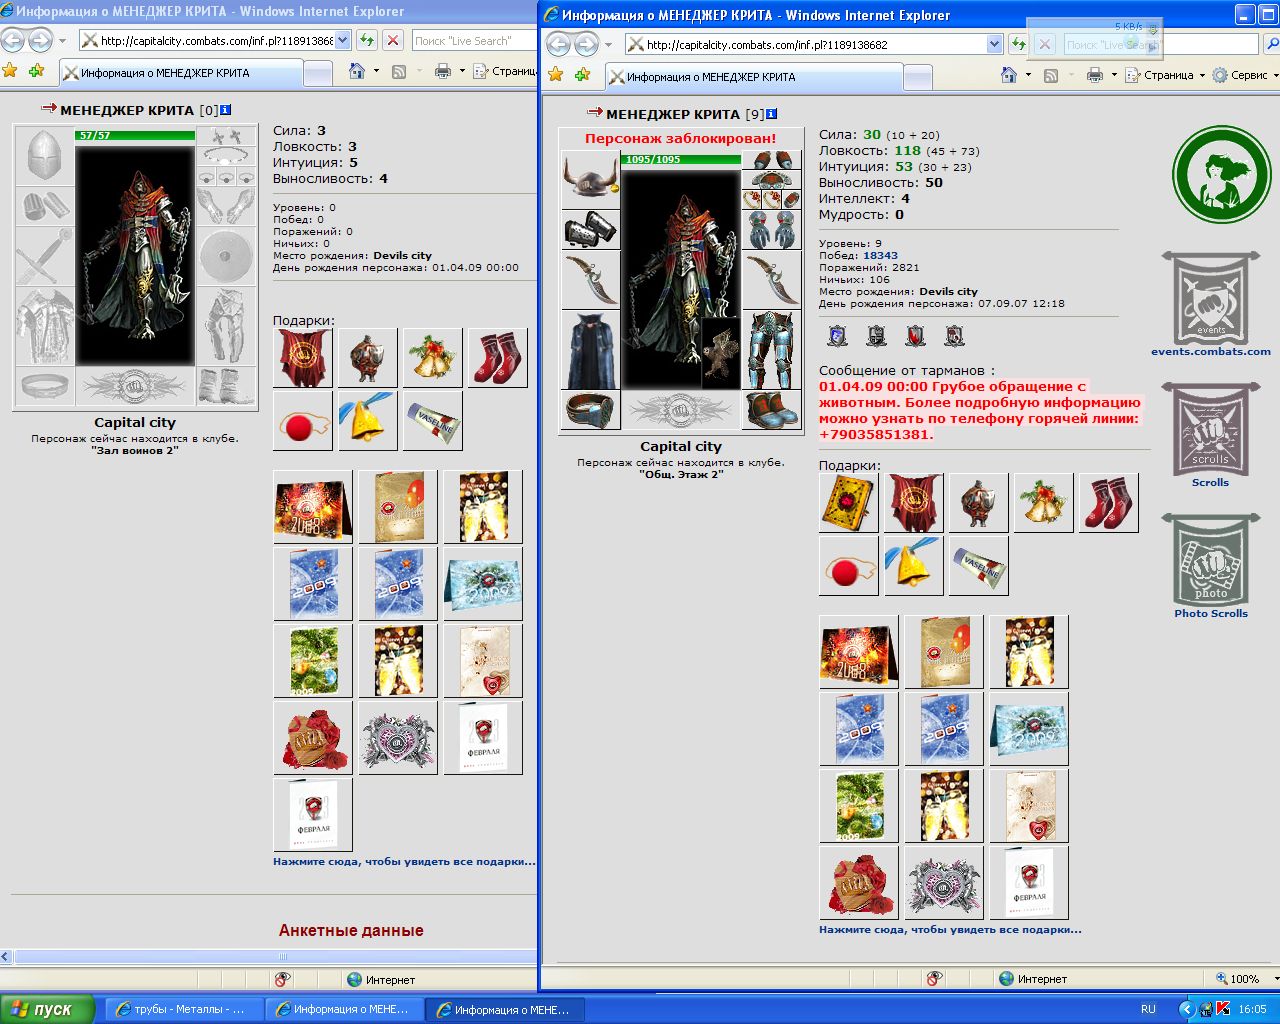This screenshot has height=1024, width=1280.
Task: Open new blank tab in right window
Action: coord(918,77)
